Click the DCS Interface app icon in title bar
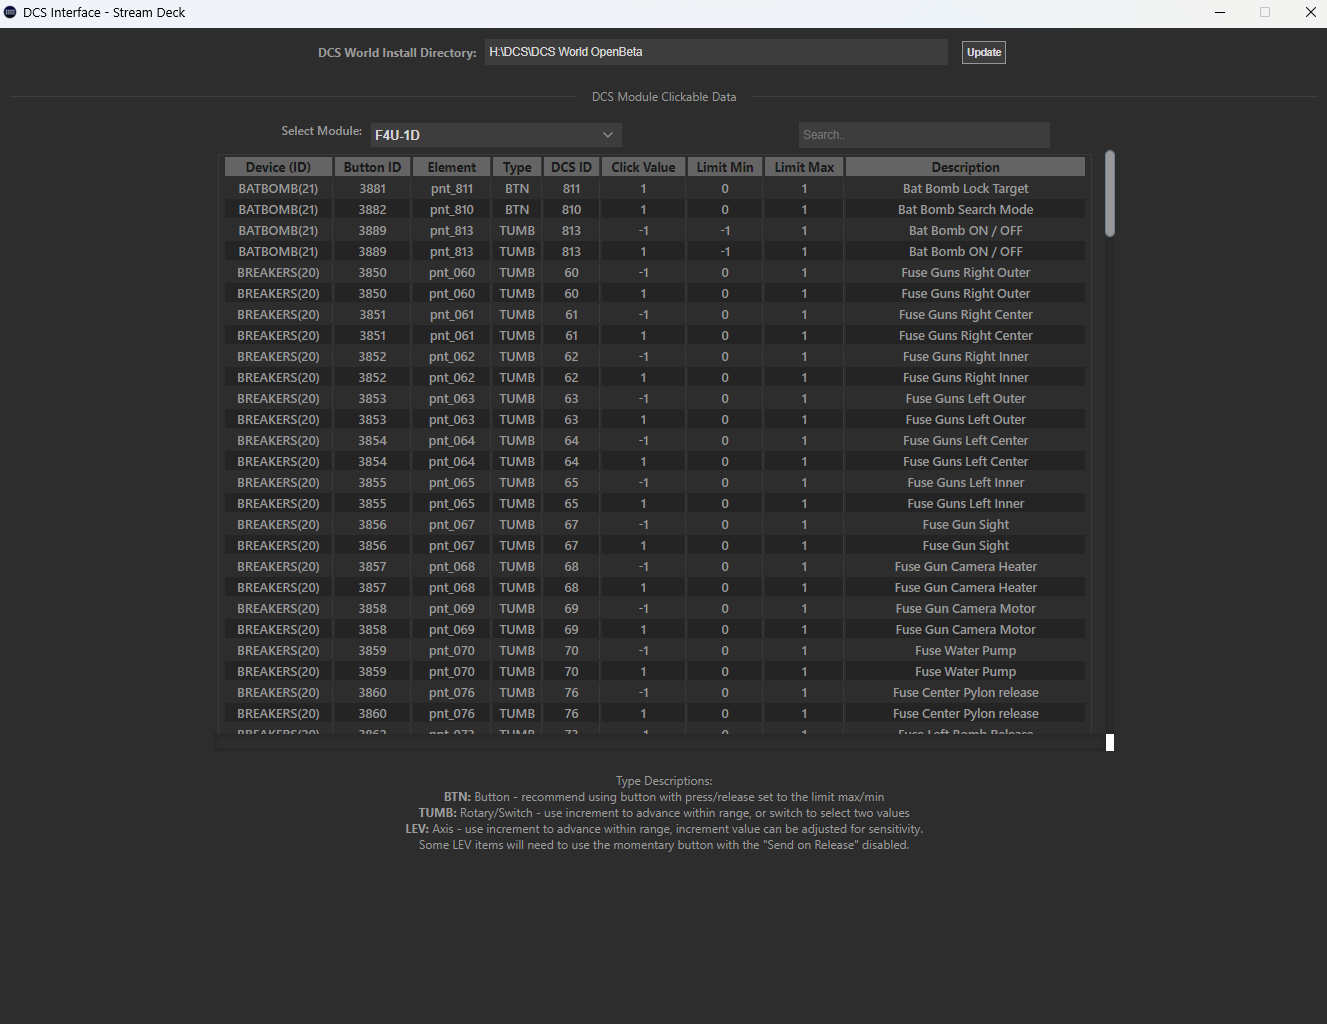The image size is (1327, 1024). (10, 12)
